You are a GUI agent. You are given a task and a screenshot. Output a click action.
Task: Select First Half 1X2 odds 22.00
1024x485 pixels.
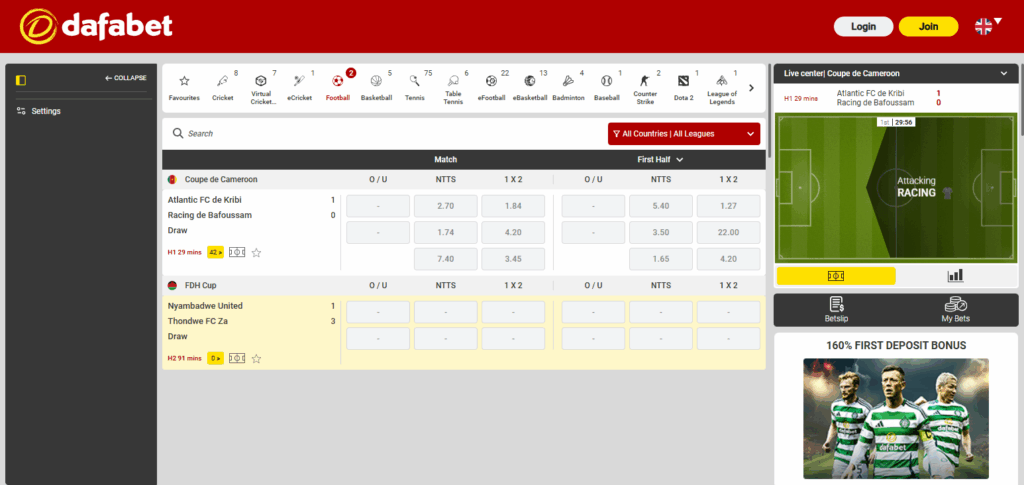coord(728,232)
